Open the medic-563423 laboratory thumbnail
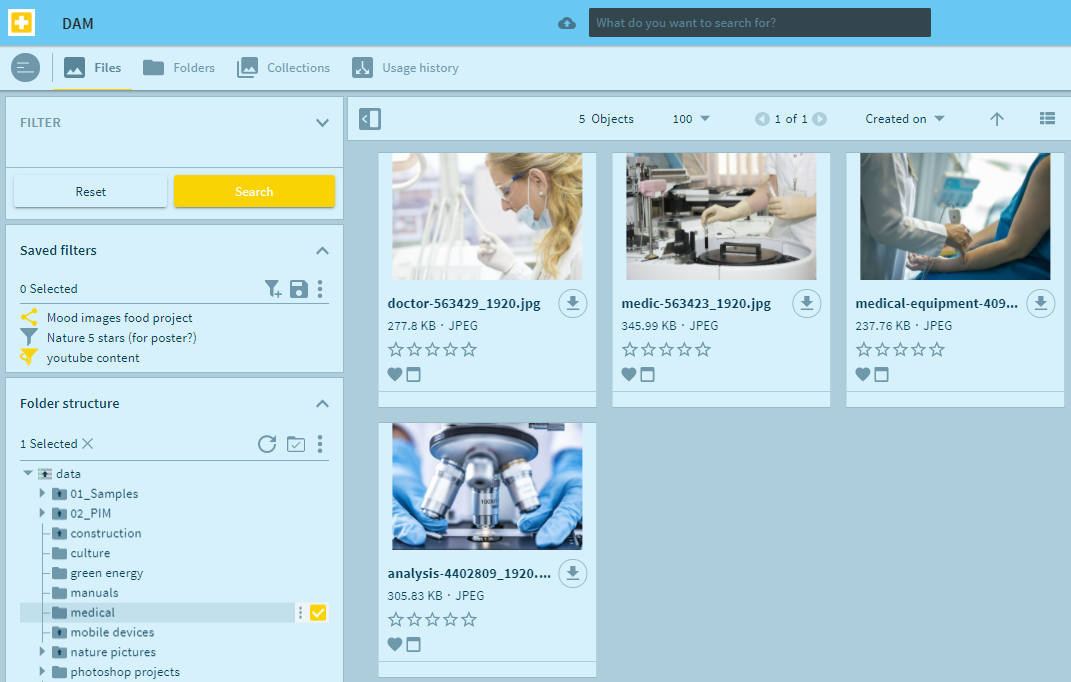The width and height of the screenshot is (1071, 682). coord(721,216)
